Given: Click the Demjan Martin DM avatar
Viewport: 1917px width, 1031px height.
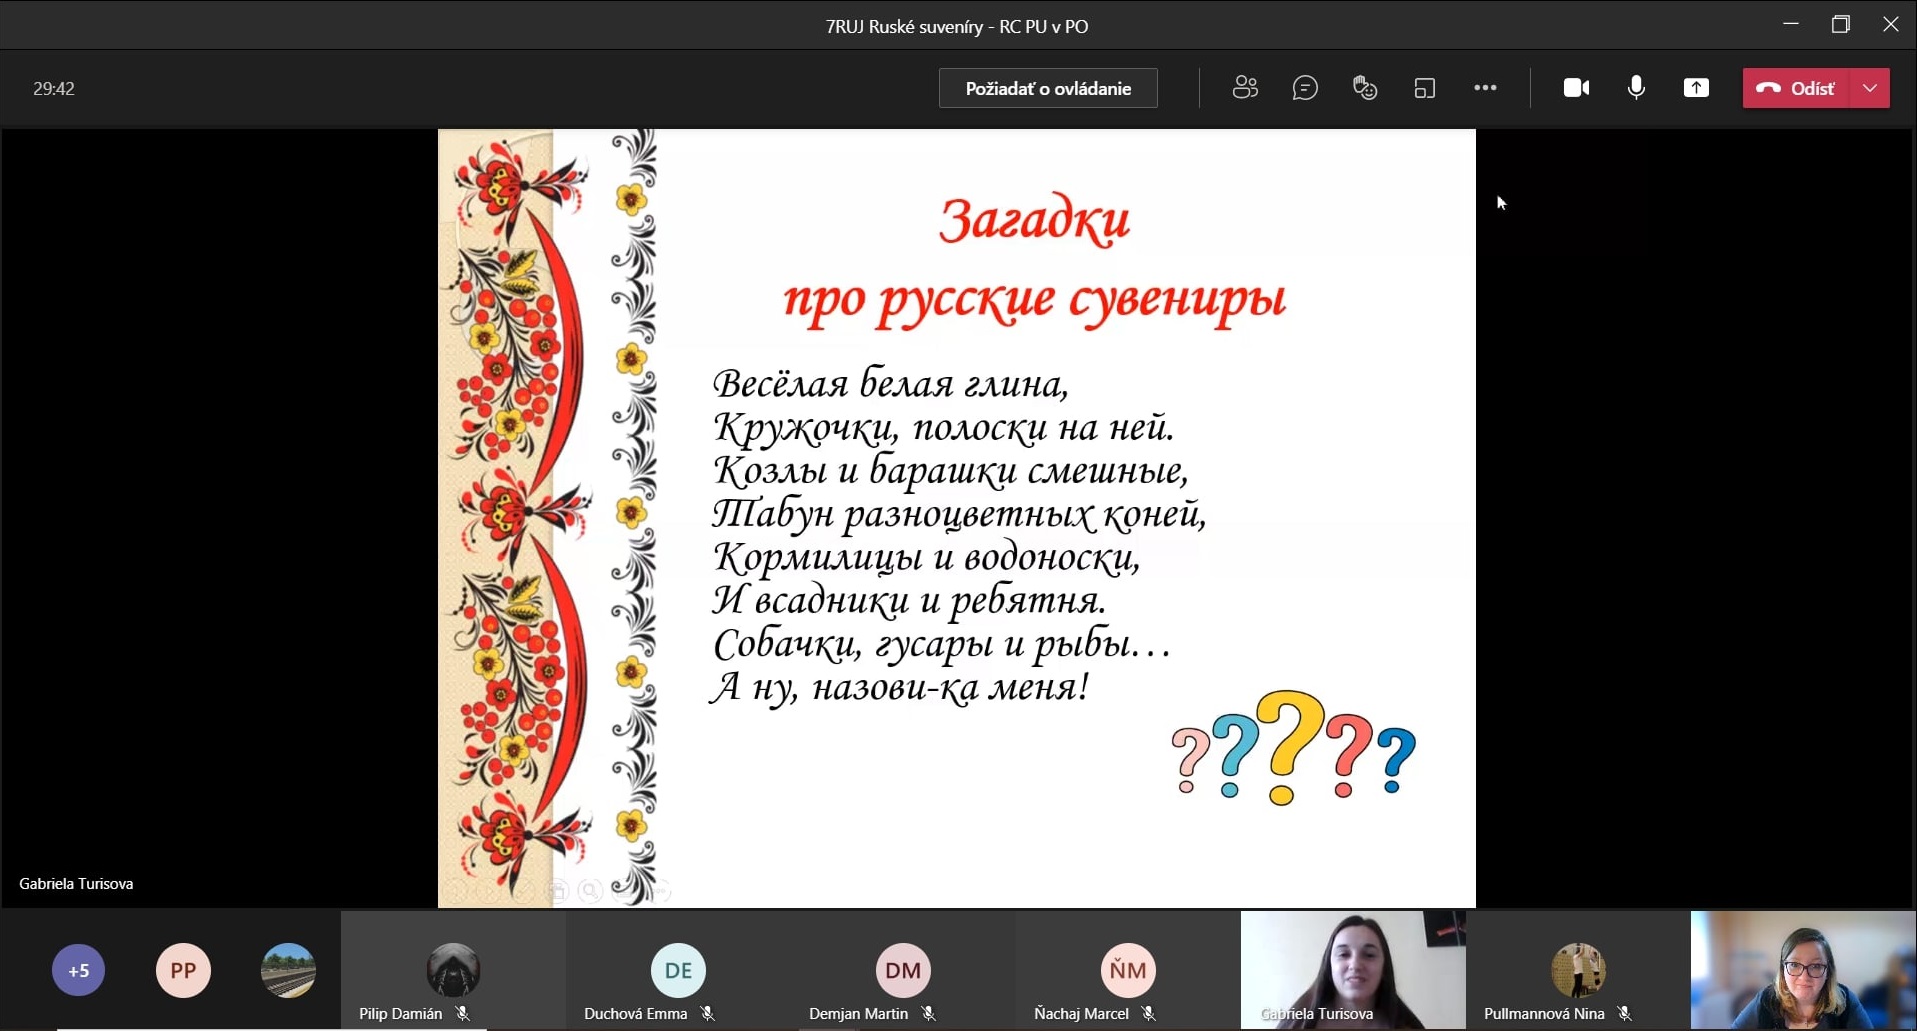Looking at the screenshot, I should (903, 970).
